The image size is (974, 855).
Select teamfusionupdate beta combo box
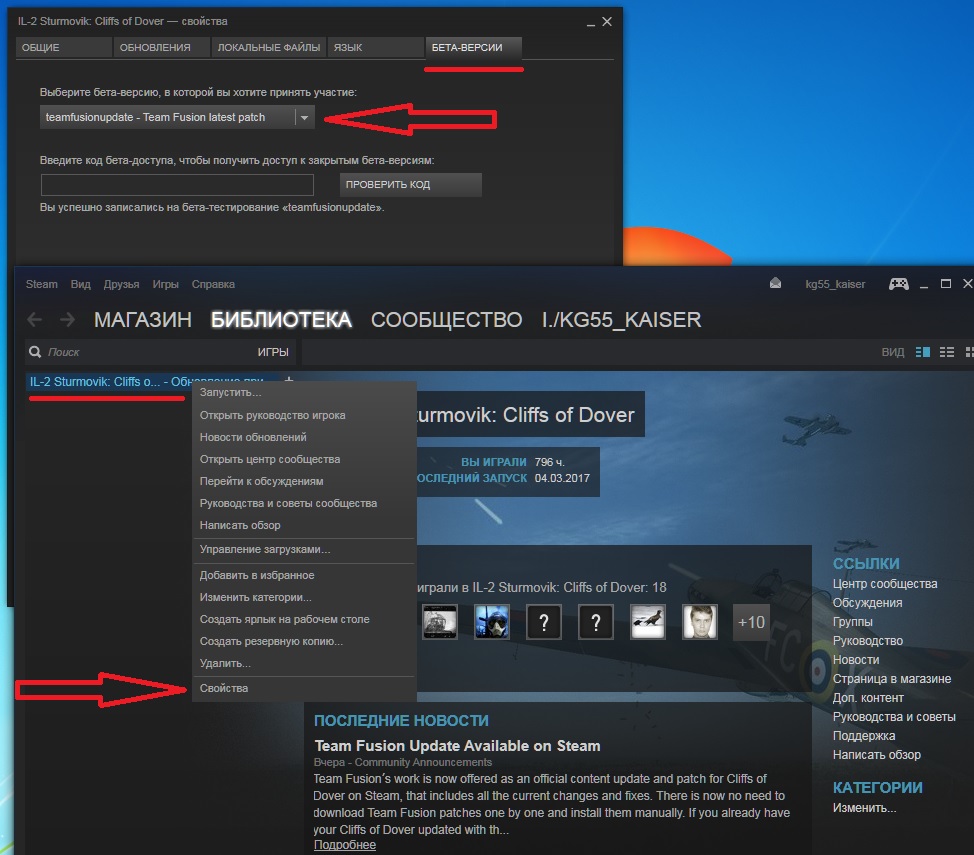pyautogui.click(x=177, y=117)
